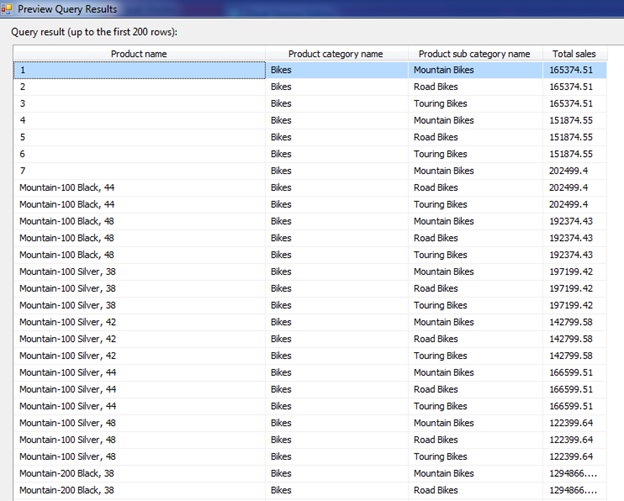Sort by Product sub category name header
The width and height of the screenshot is (624, 501).
[x=475, y=54]
